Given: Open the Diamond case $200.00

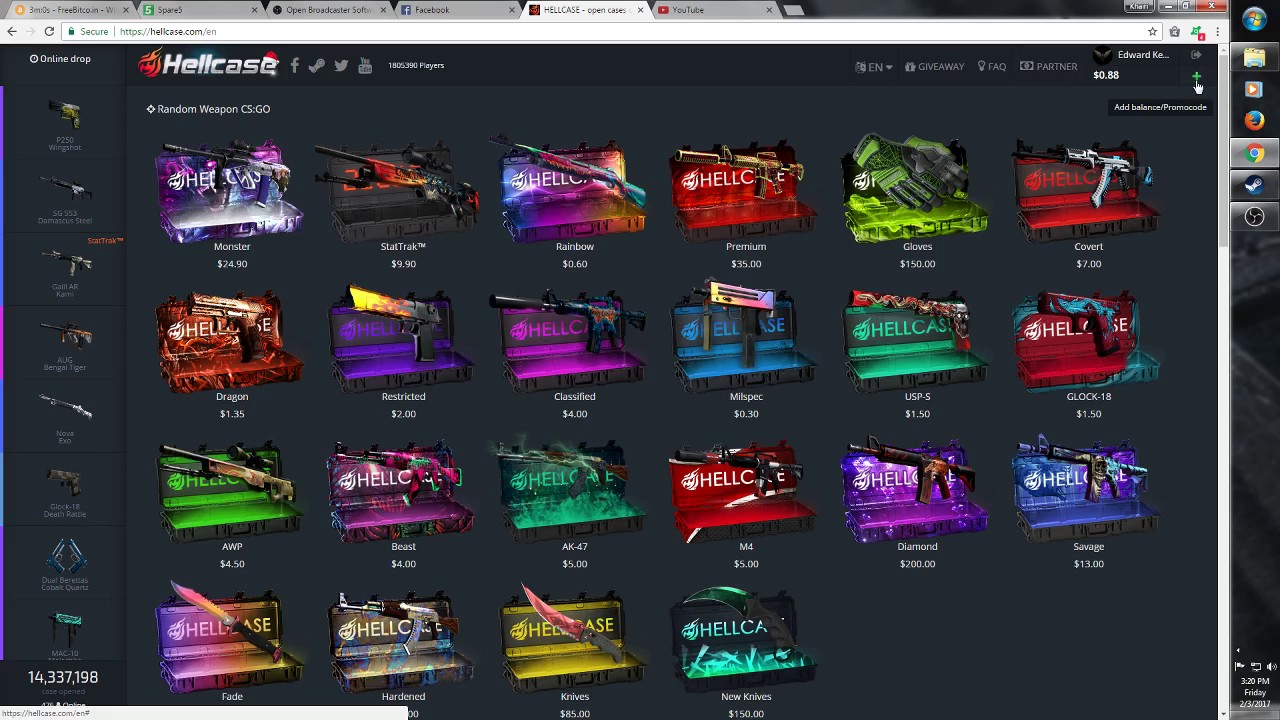Looking at the screenshot, I should pyautogui.click(x=917, y=504).
